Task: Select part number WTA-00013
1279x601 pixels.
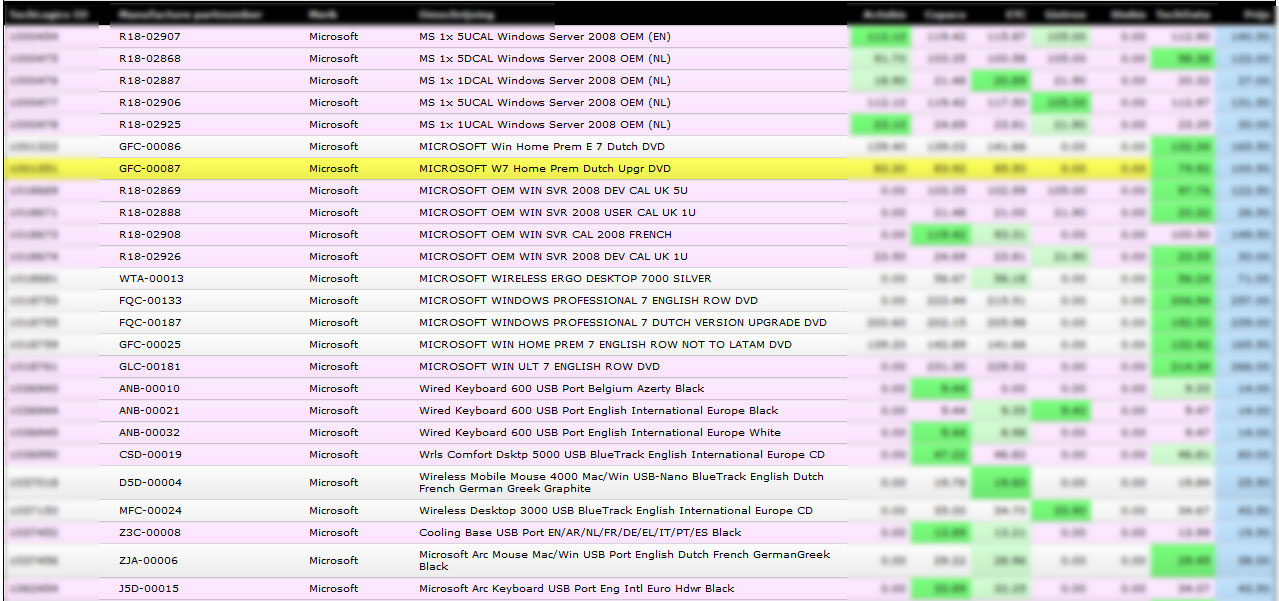Action: pyautogui.click(x=151, y=279)
